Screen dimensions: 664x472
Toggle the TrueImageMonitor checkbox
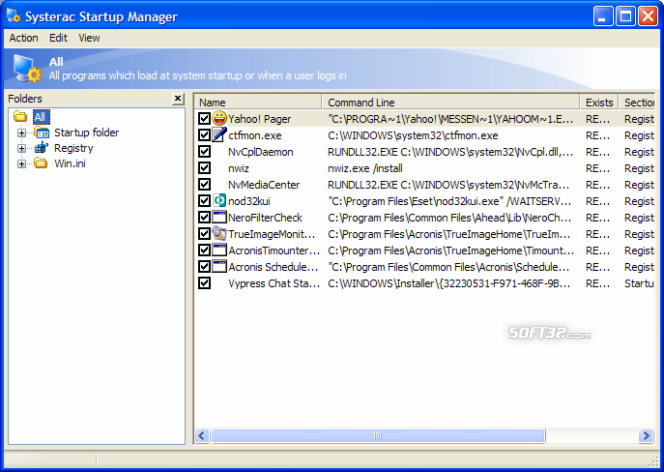pos(204,234)
